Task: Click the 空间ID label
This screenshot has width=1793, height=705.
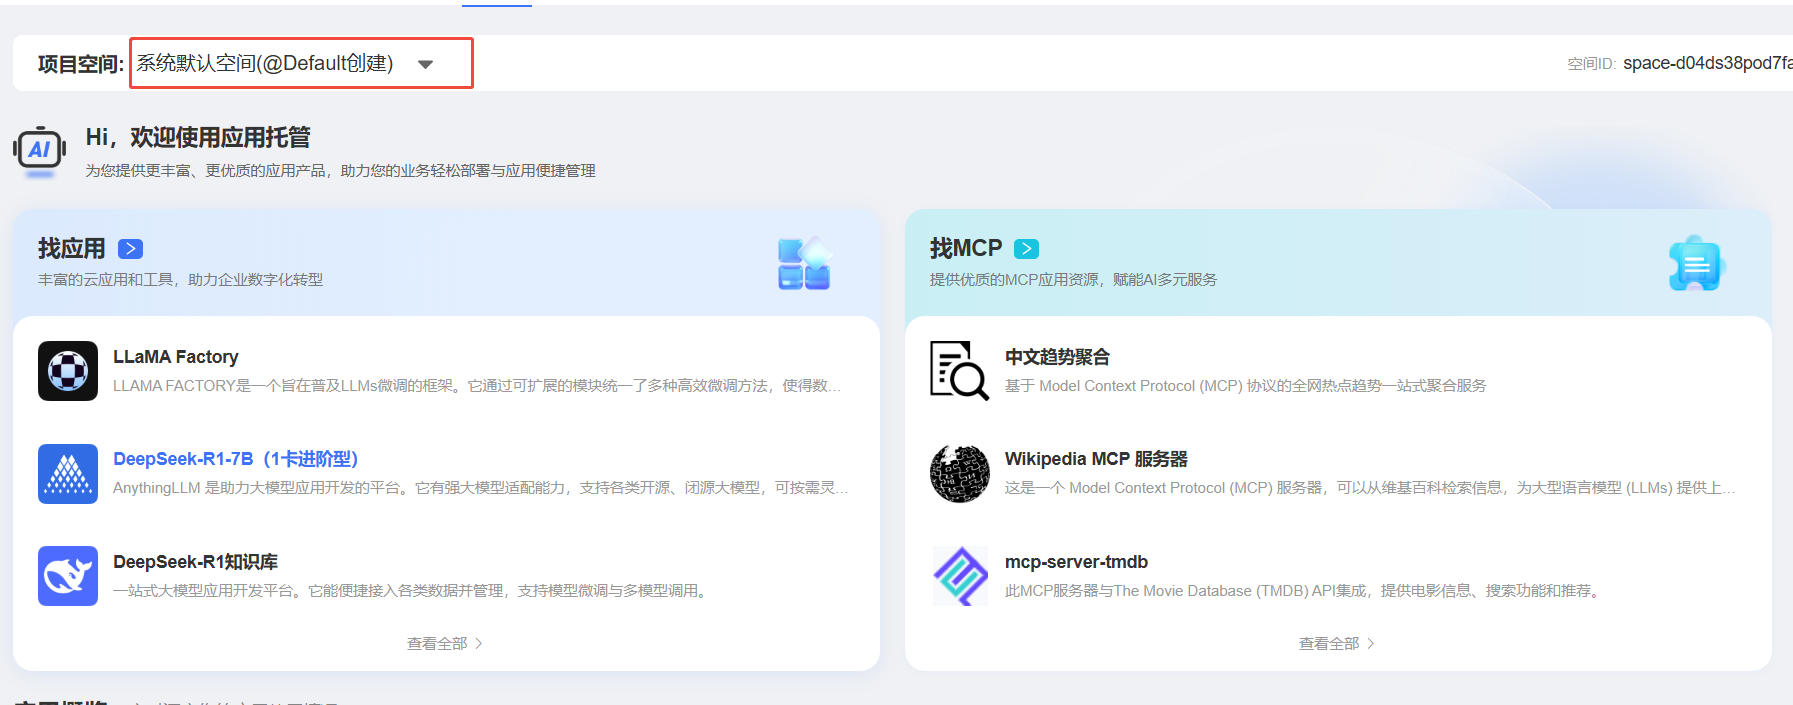Action: coord(1592,64)
